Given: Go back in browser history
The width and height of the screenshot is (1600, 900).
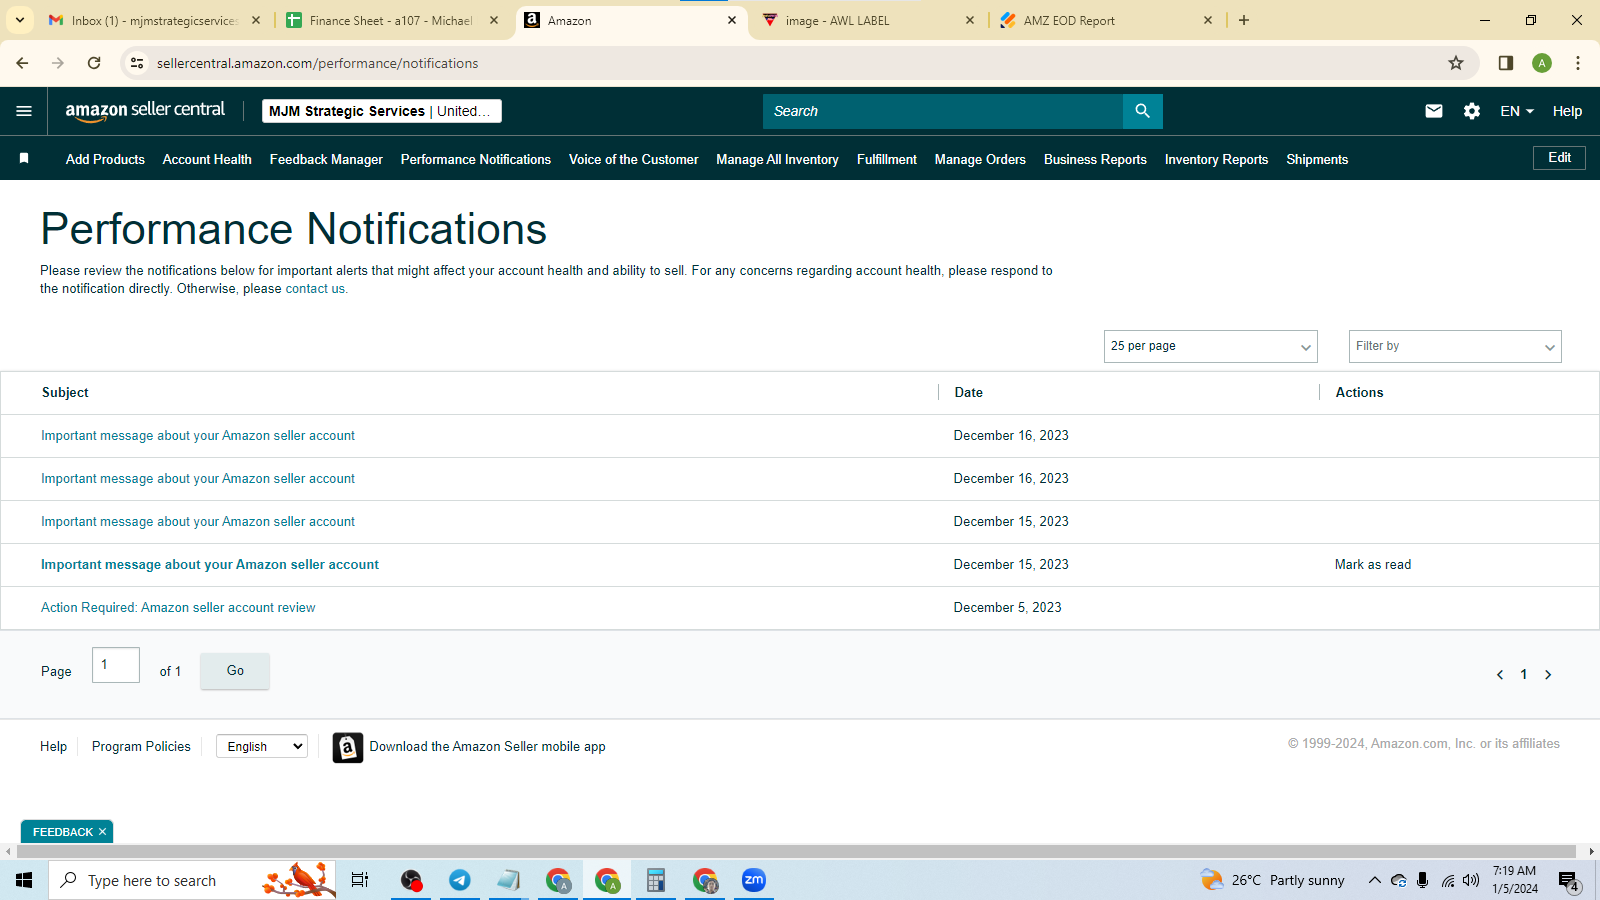Looking at the screenshot, I should [x=22, y=63].
